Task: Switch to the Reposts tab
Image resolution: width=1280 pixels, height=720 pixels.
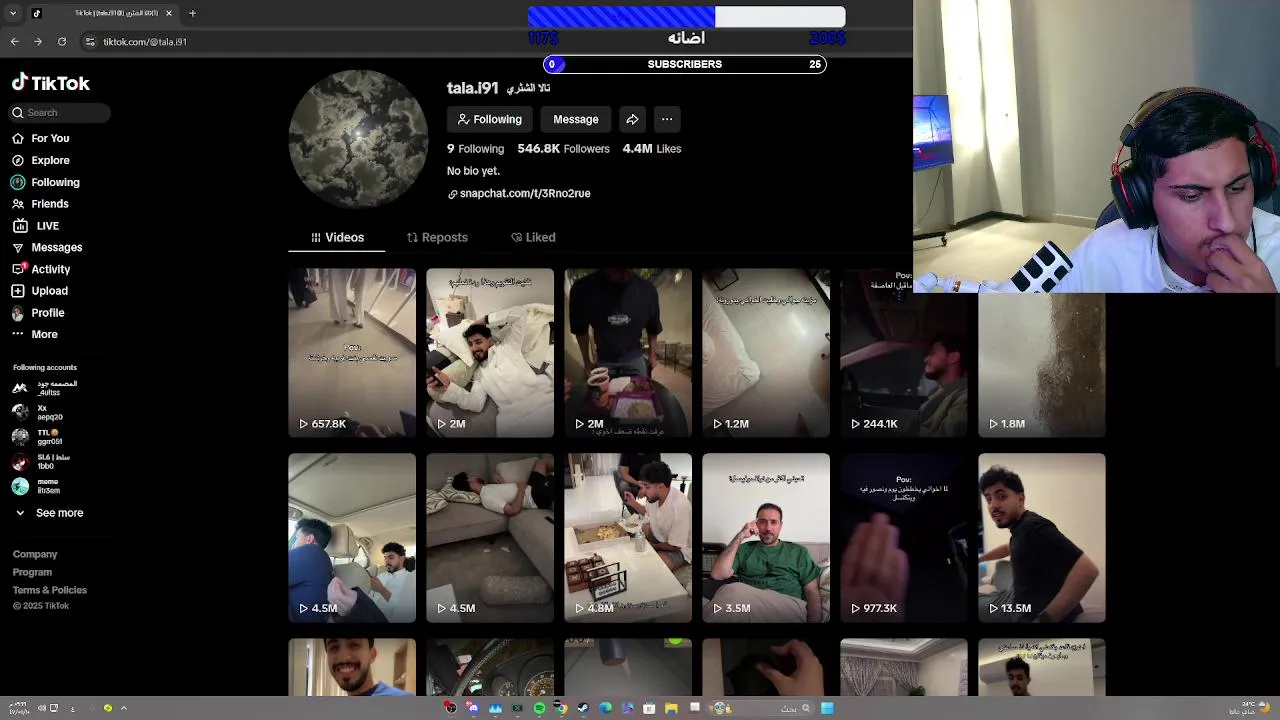Action: click(x=437, y=237)
